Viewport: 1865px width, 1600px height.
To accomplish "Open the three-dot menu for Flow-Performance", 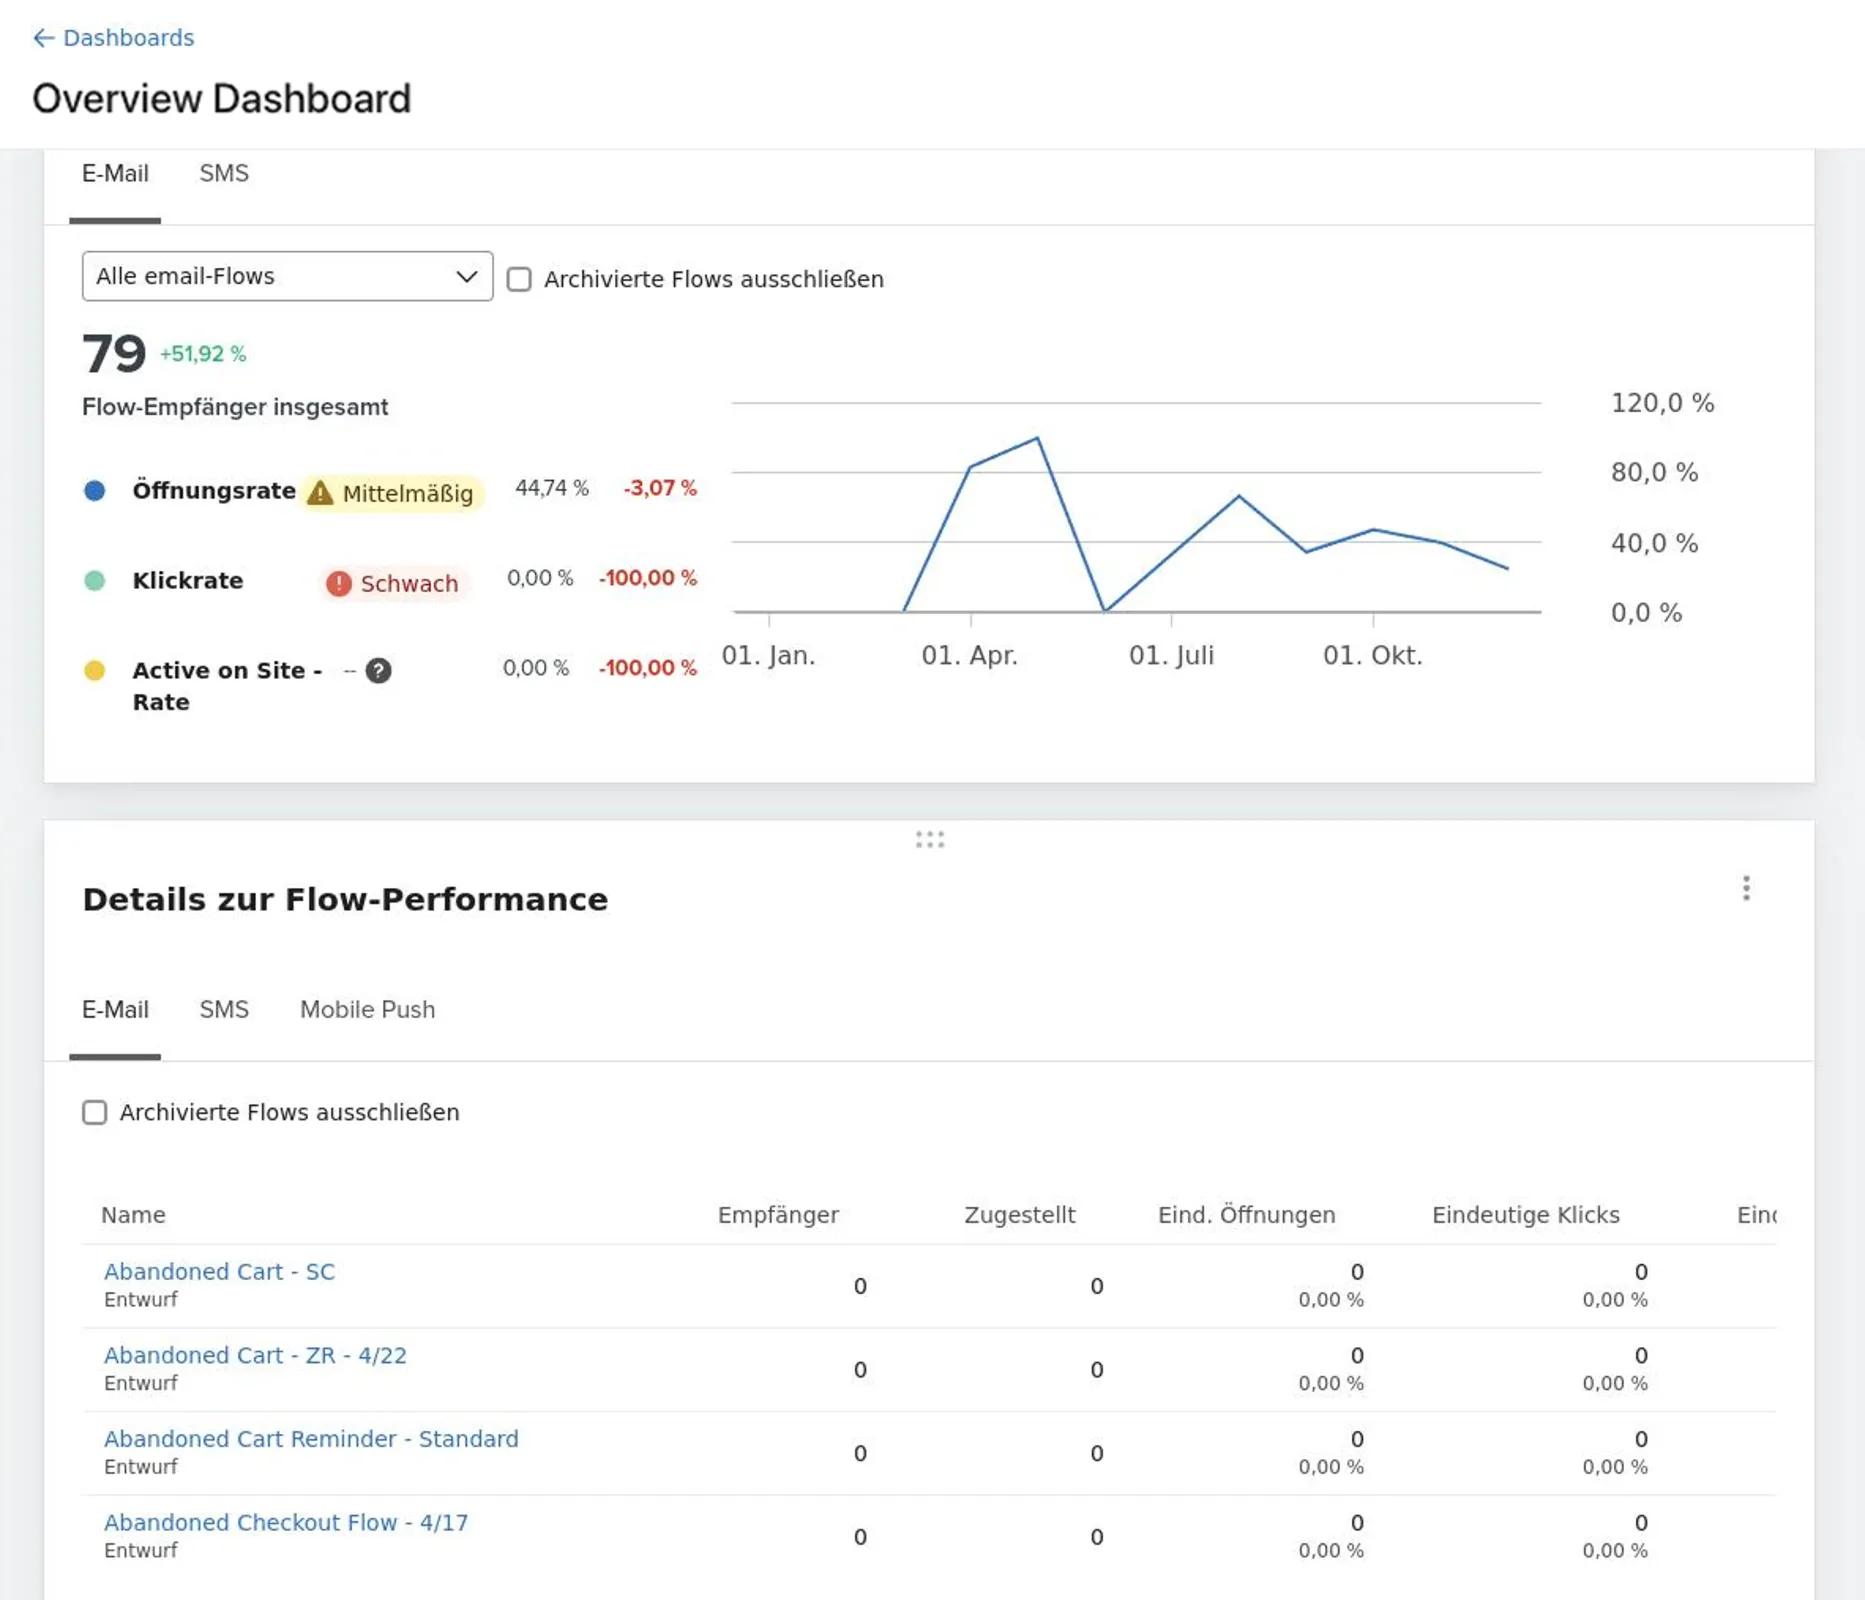I will [1746, 888].
